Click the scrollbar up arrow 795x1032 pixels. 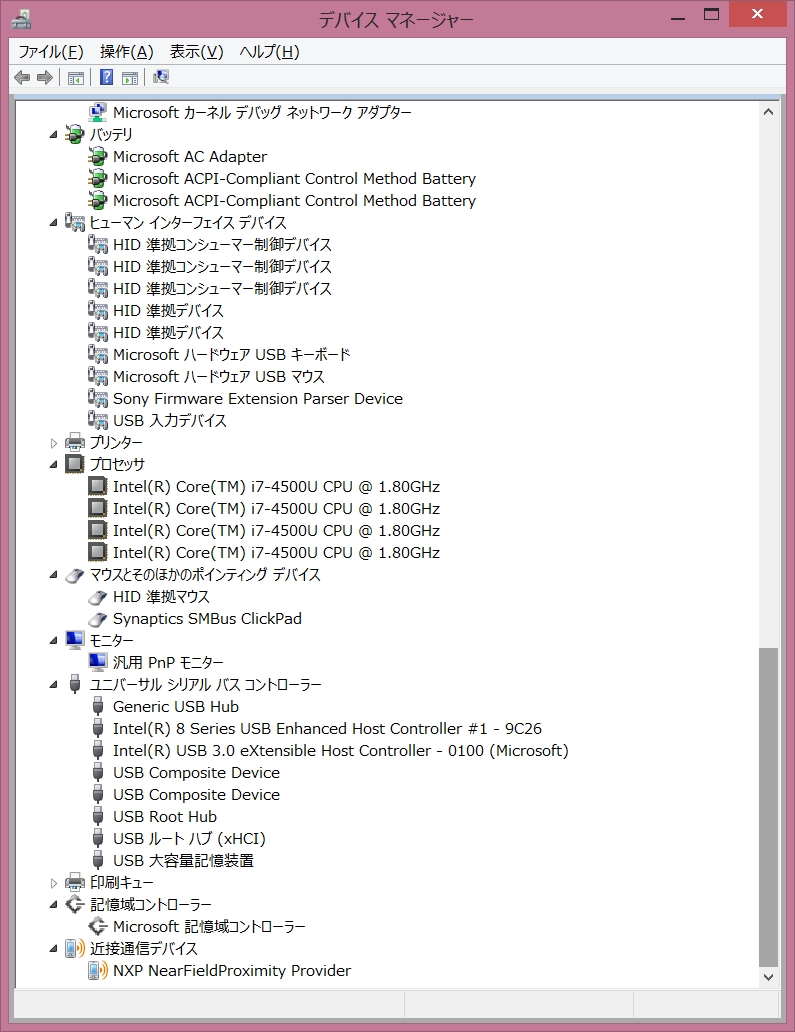[768, 113]
